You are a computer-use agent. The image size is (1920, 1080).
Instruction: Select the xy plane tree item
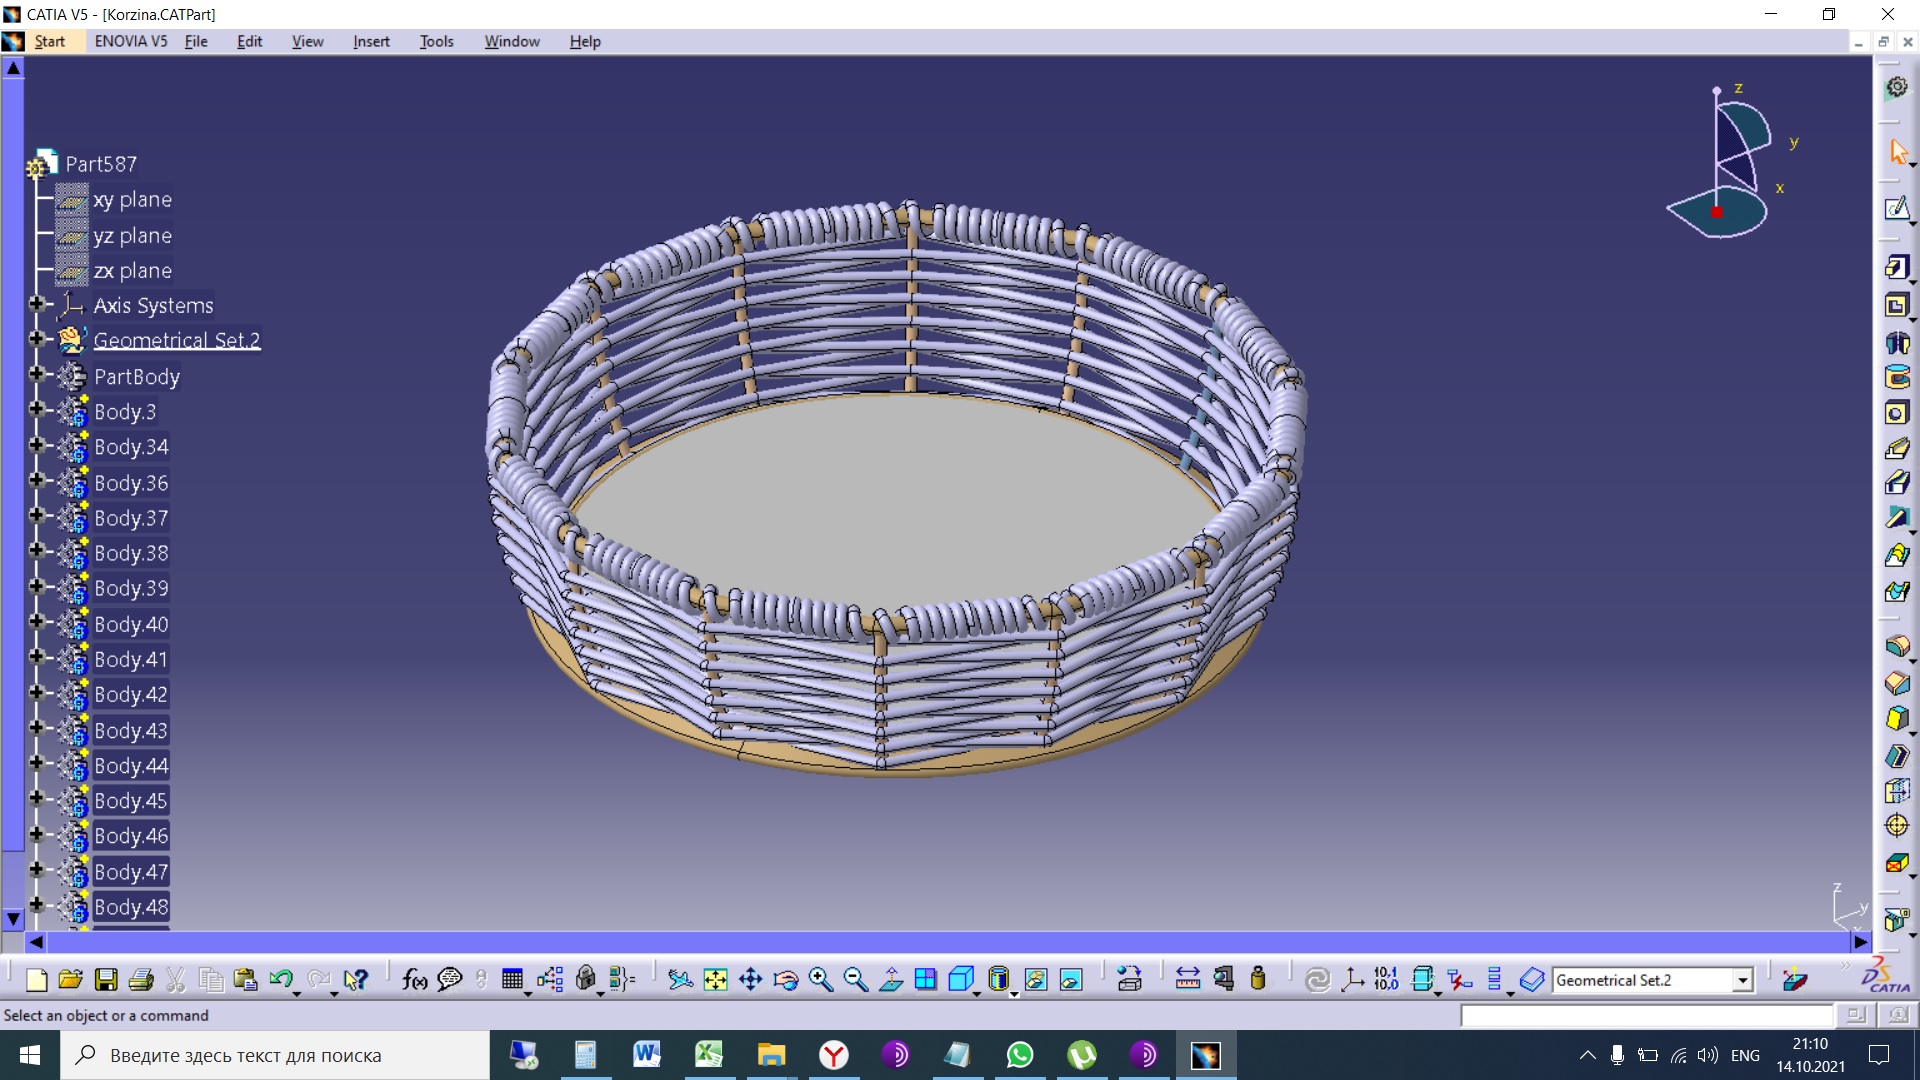[132, 200]
